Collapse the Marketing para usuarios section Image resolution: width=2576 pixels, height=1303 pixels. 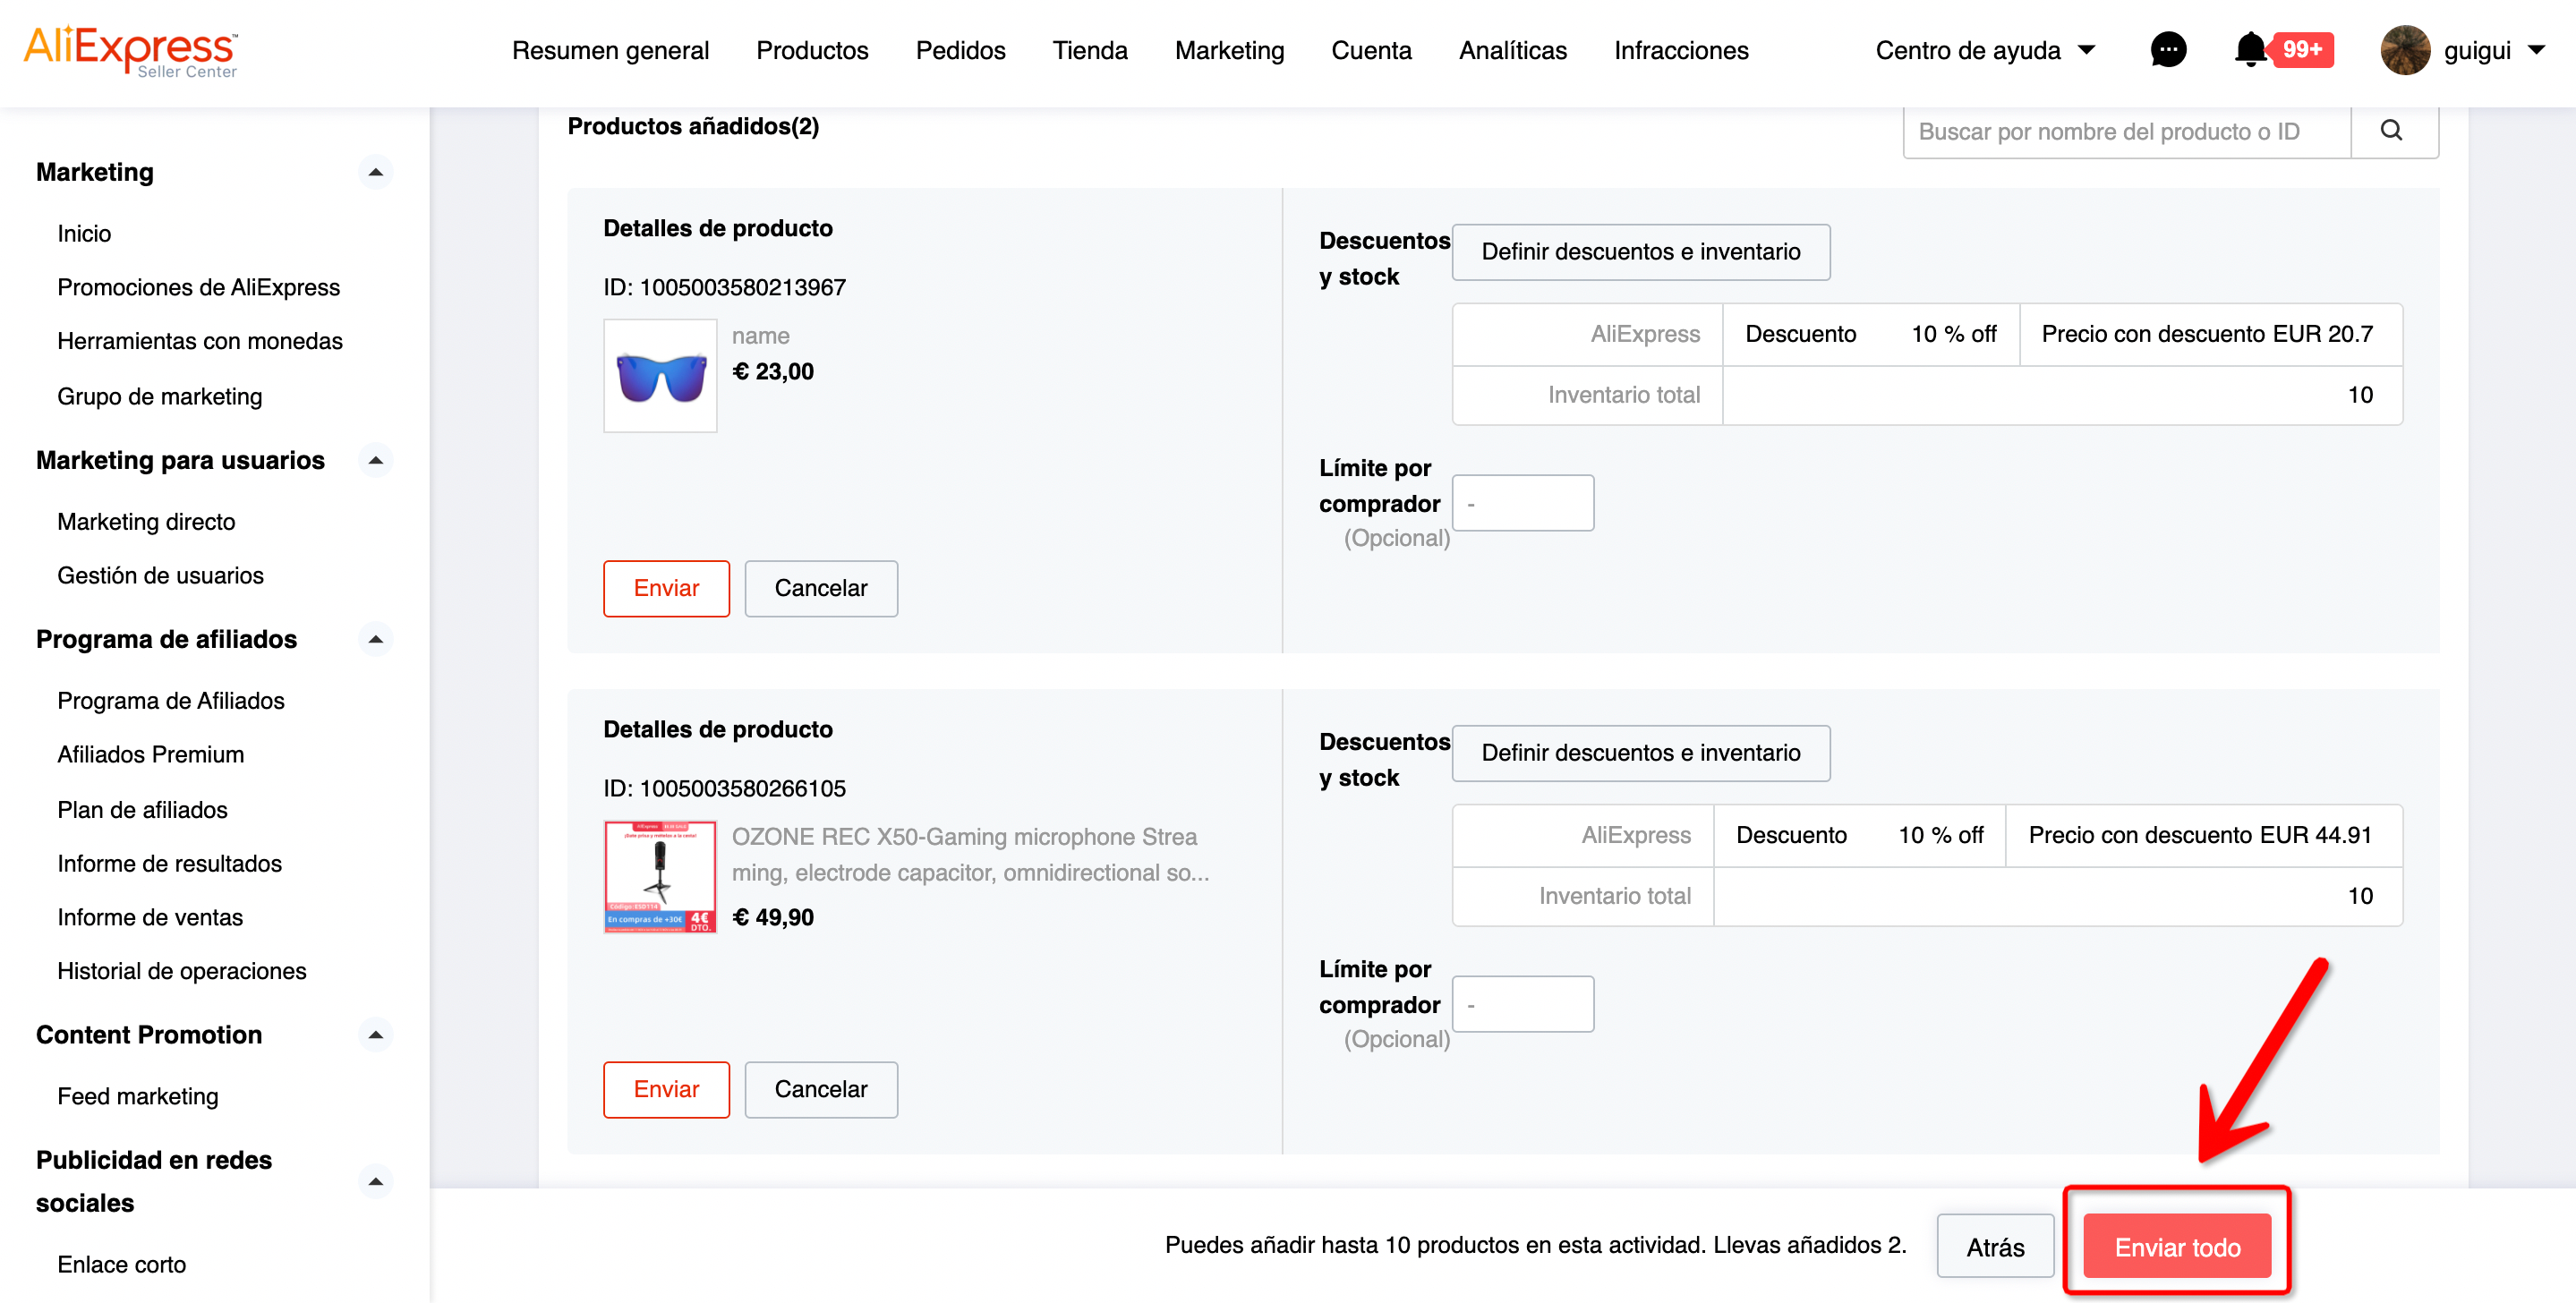[x=375, y=461]
